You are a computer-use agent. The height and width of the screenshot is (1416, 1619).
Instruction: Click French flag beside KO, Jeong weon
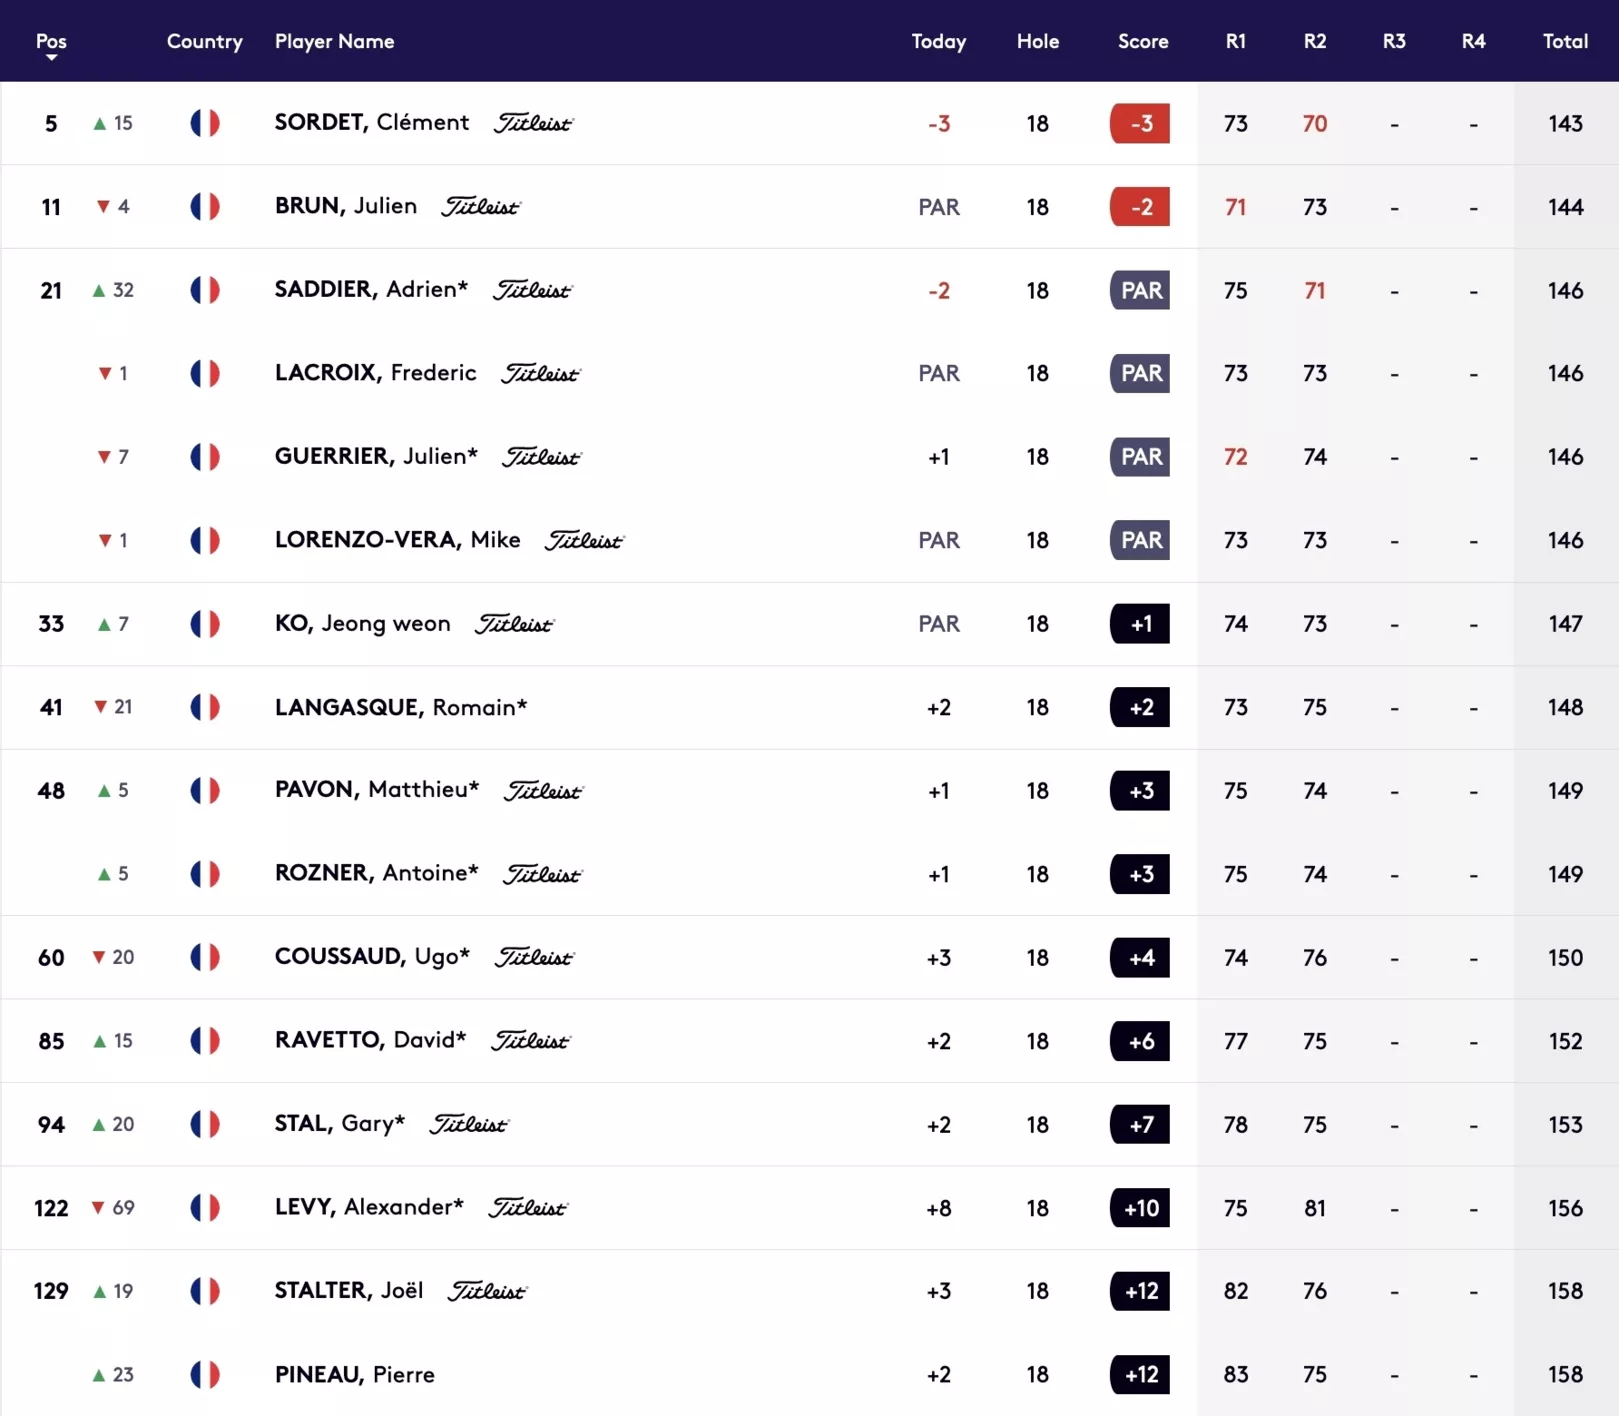pos(205,624)
